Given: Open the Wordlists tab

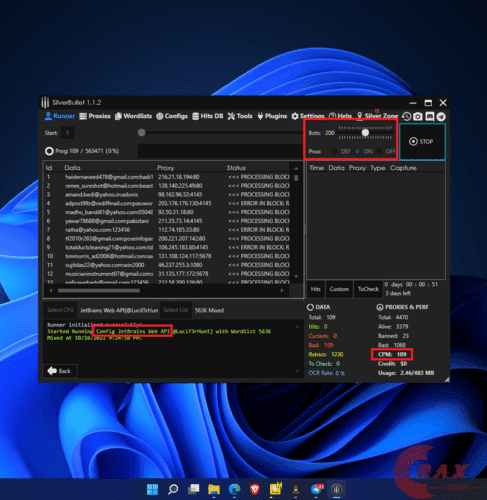Looking at the screenshot, I should (x=133, y=116).
